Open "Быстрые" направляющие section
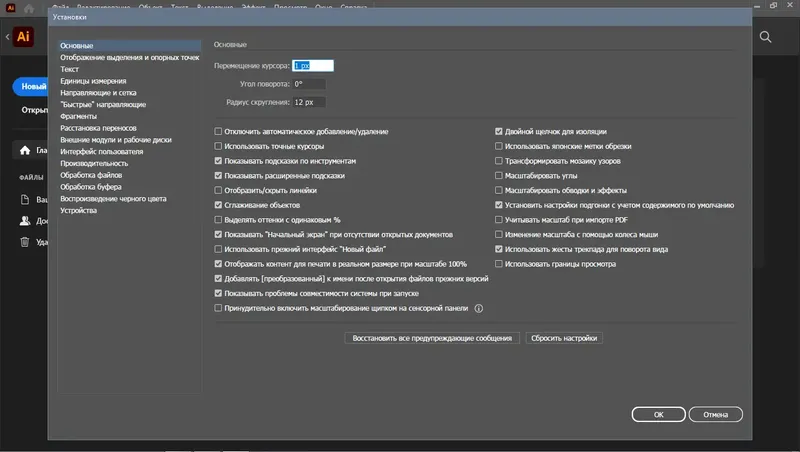 coord(129,105)
